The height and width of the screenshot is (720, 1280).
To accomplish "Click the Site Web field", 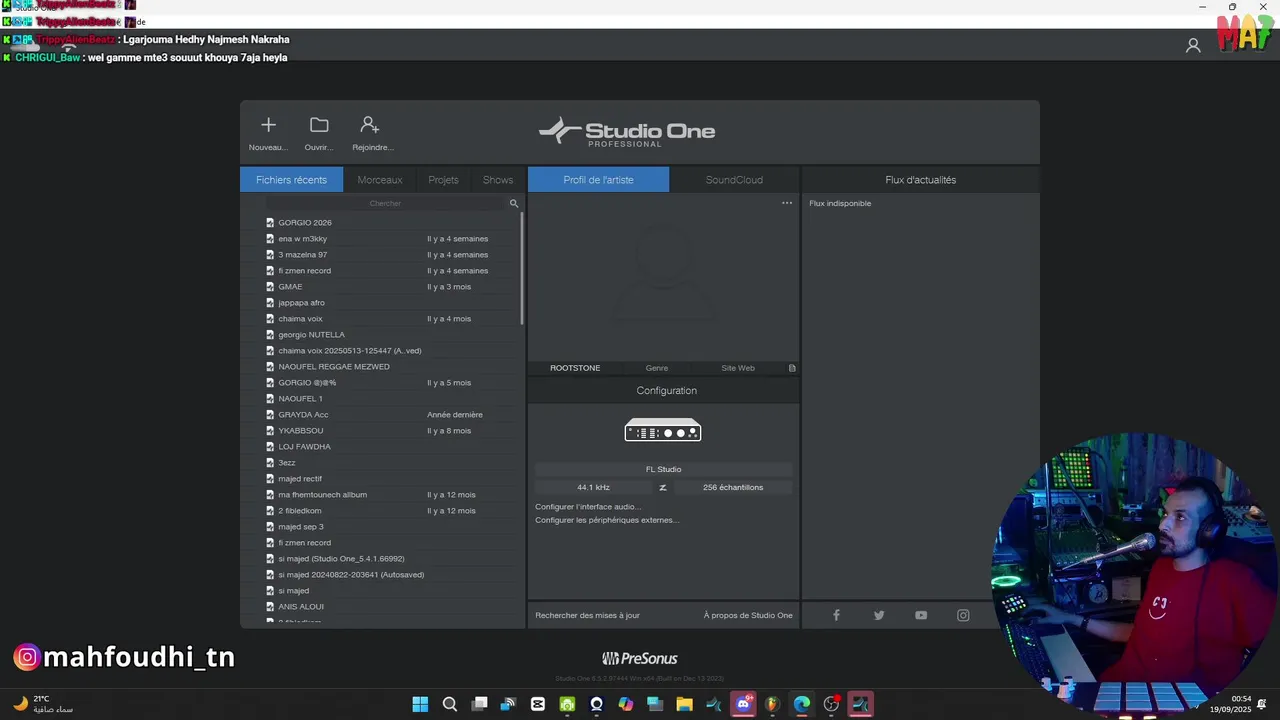I will pos(738,368).
